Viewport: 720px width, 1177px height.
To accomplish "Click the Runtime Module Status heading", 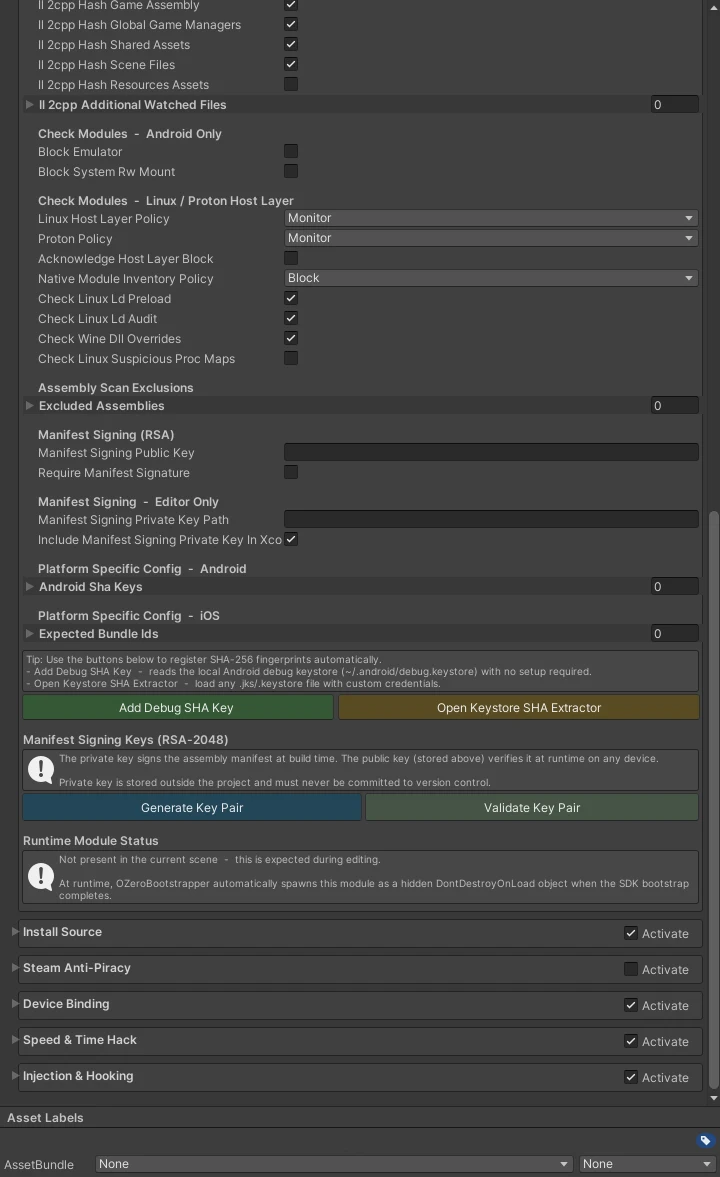I will 90,841.
